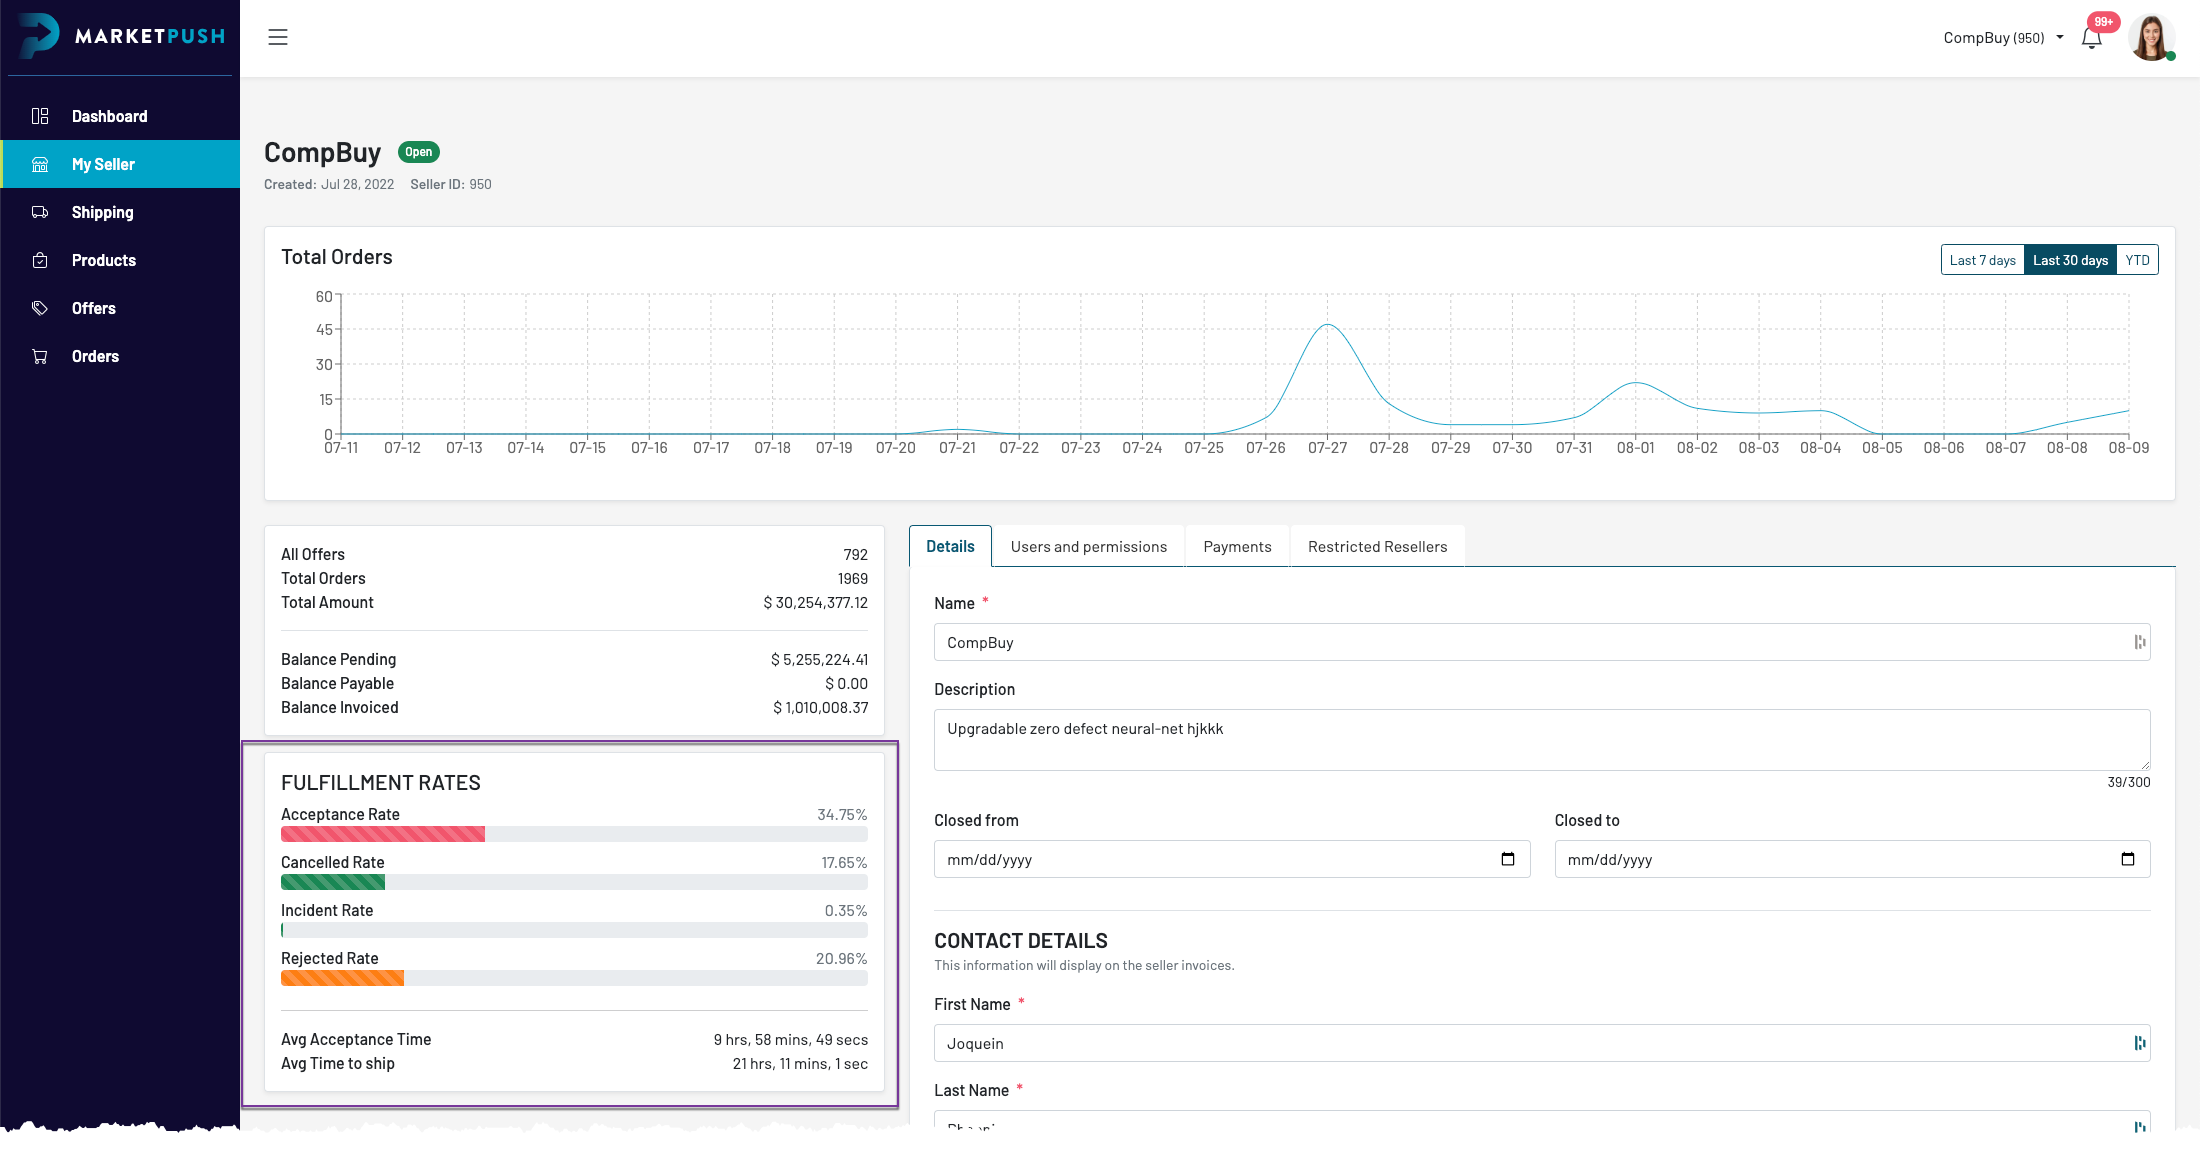The width and height of the screenshot is (2200, 1157).
Task: Open the Payments tab
Action: pos(1237,547)
